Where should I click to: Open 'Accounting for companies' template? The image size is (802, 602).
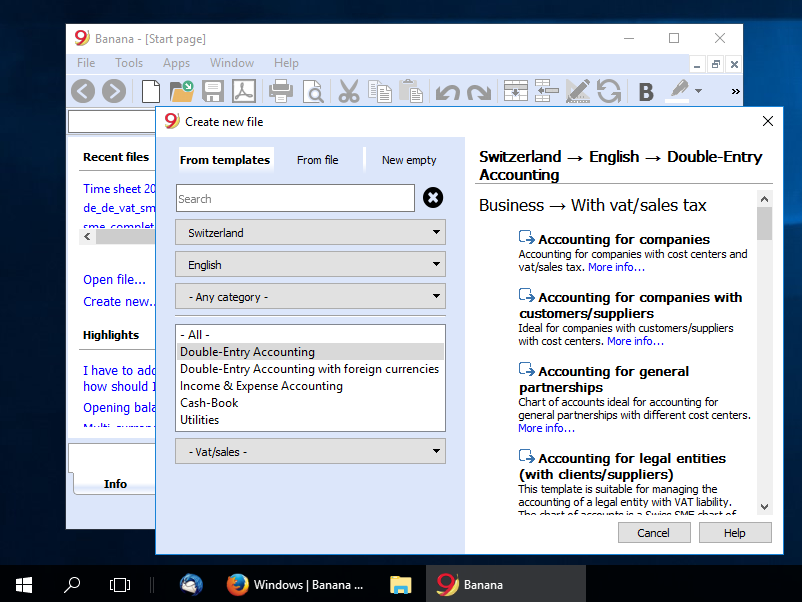(x=624, y=239)
